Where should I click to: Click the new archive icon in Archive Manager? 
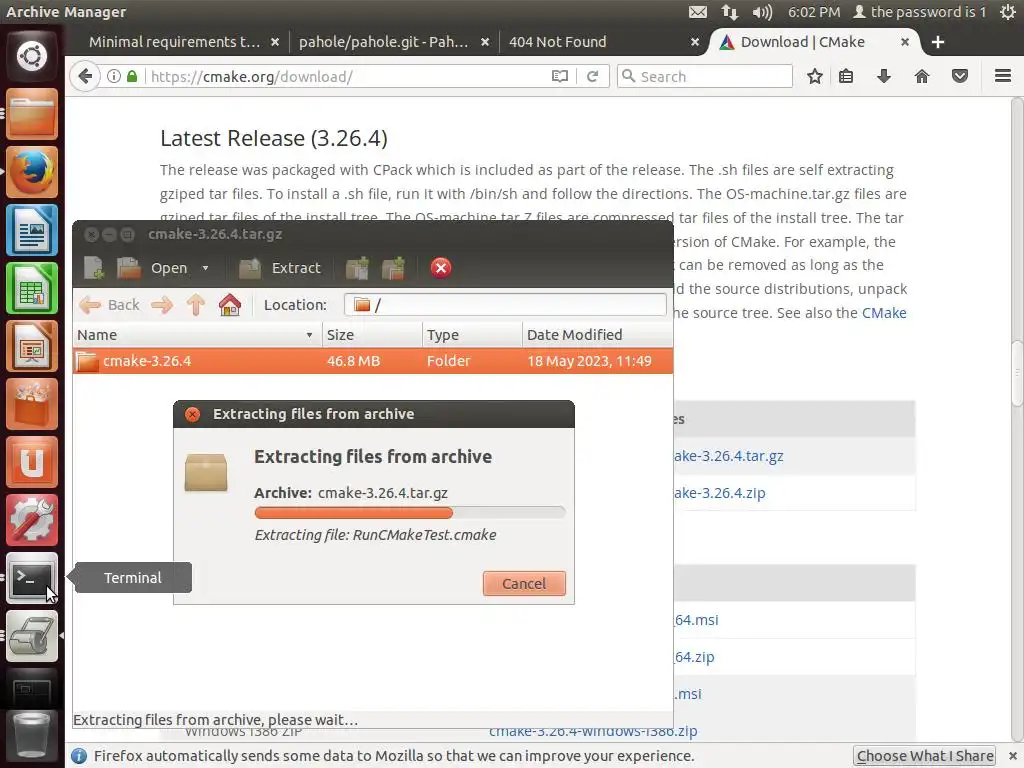[94, 268]
